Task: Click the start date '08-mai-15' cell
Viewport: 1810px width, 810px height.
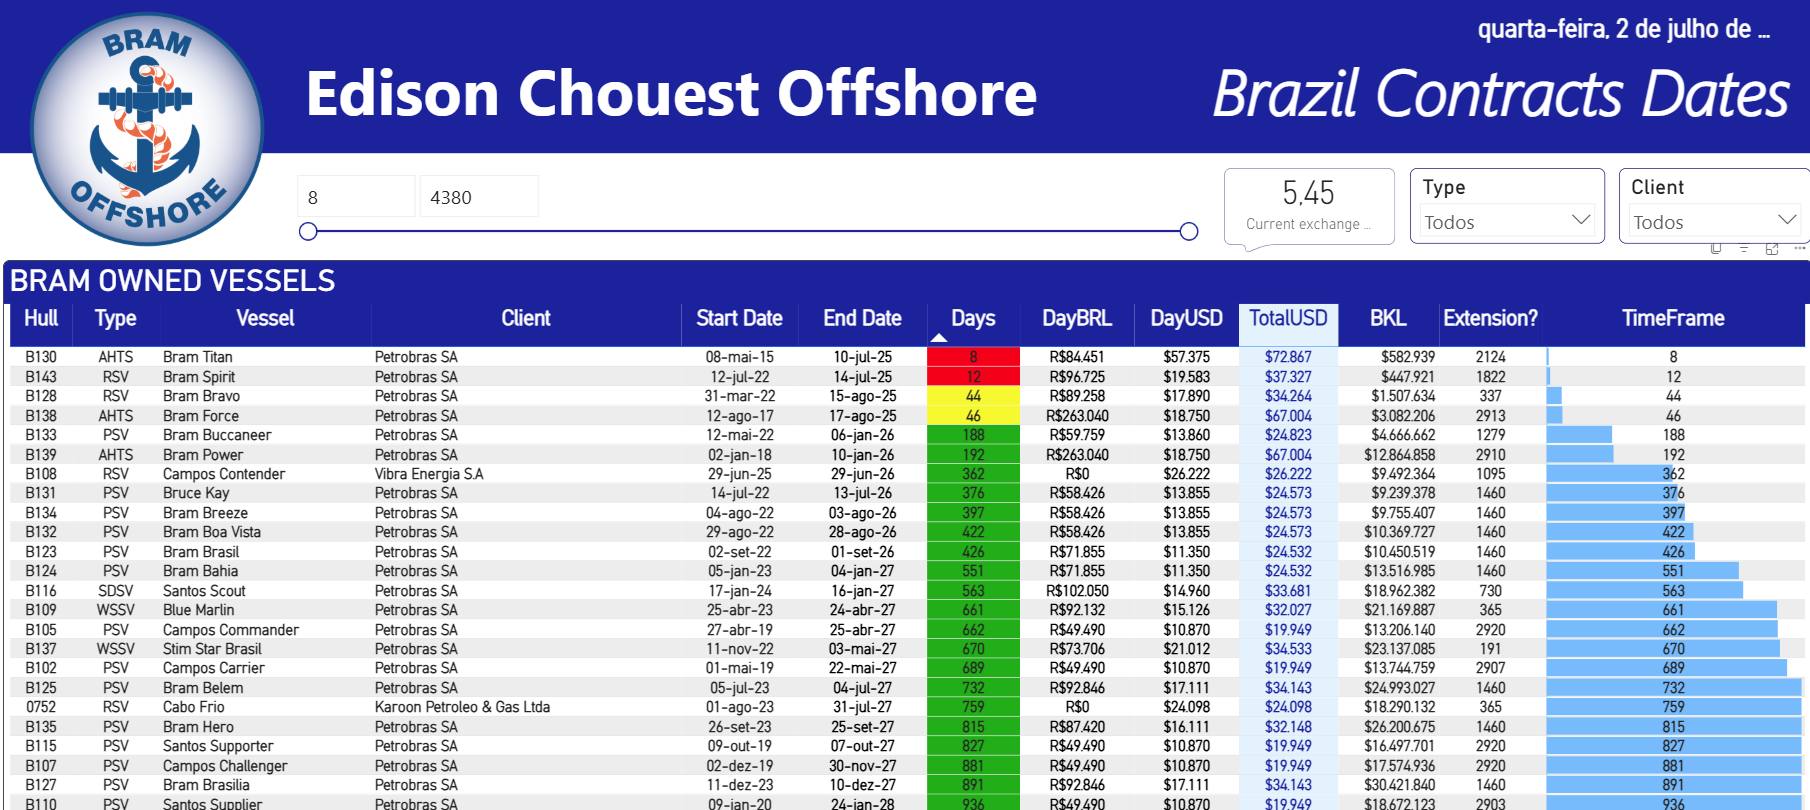Action: click(739, 357)
